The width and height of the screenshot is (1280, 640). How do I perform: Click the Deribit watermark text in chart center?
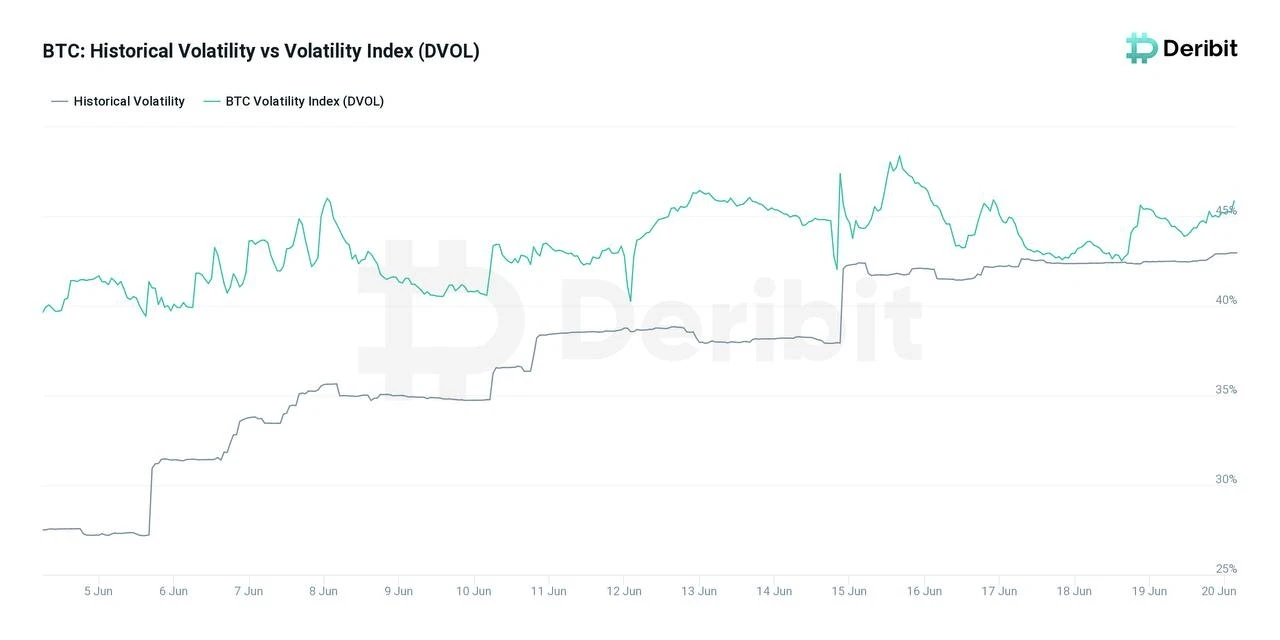tap(740, 320)
